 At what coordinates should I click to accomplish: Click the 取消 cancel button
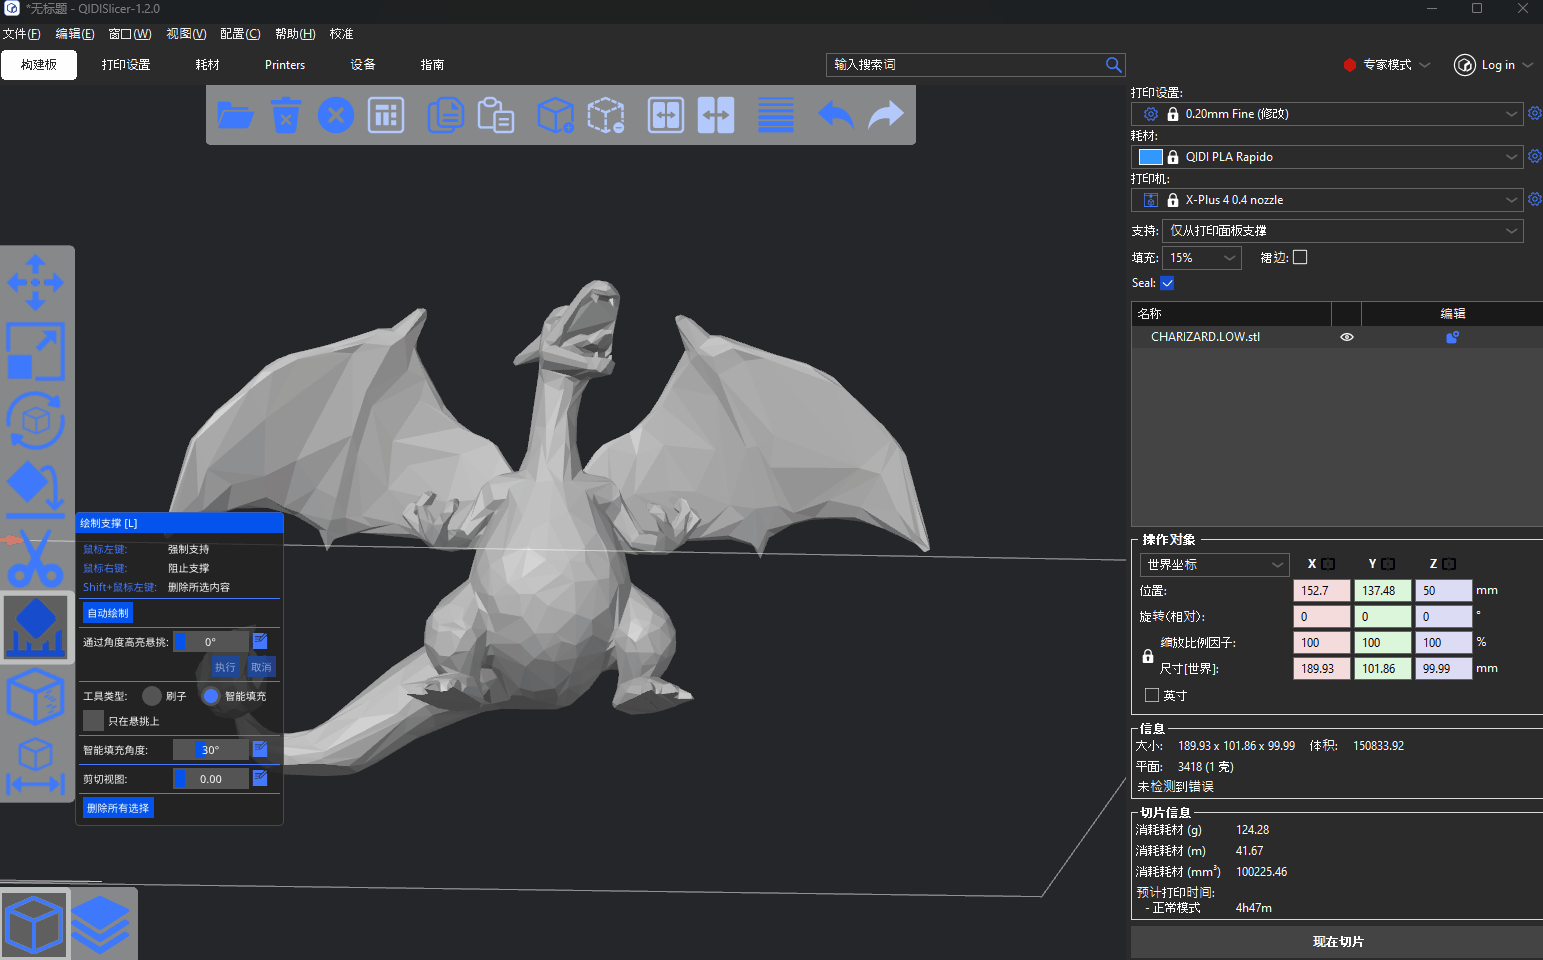click(261, 667)
